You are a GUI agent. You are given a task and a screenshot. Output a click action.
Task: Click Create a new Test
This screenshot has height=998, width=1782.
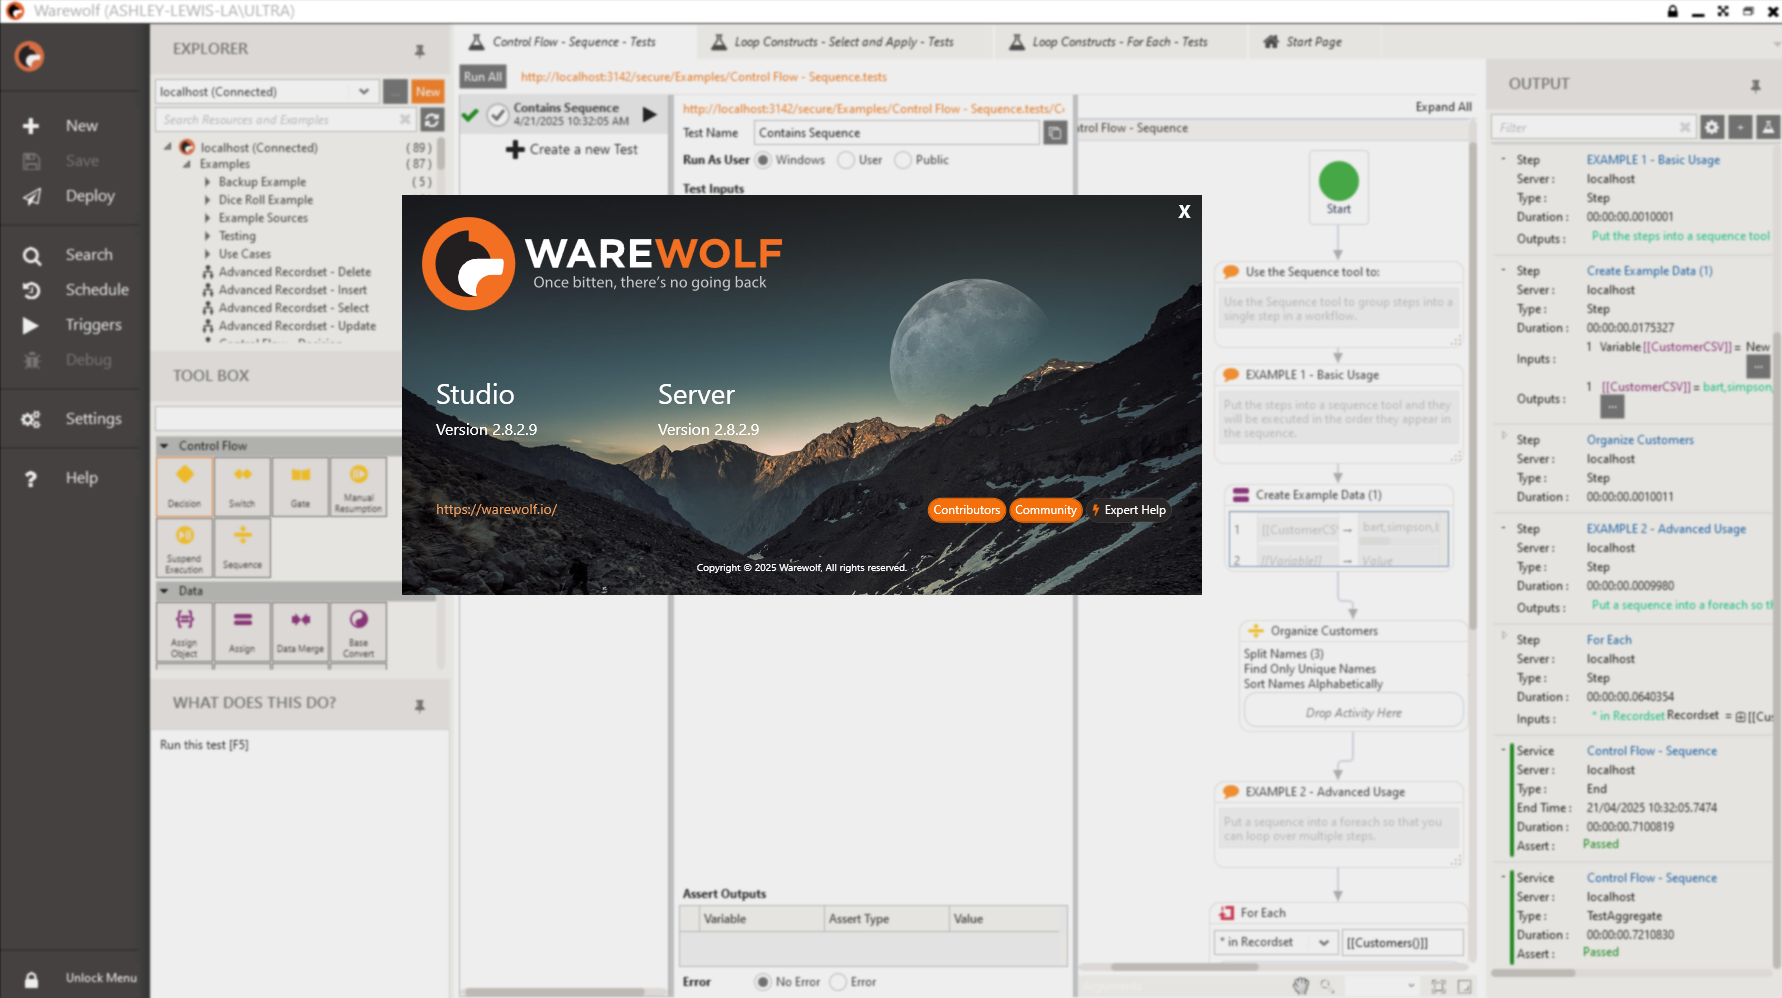572,149
